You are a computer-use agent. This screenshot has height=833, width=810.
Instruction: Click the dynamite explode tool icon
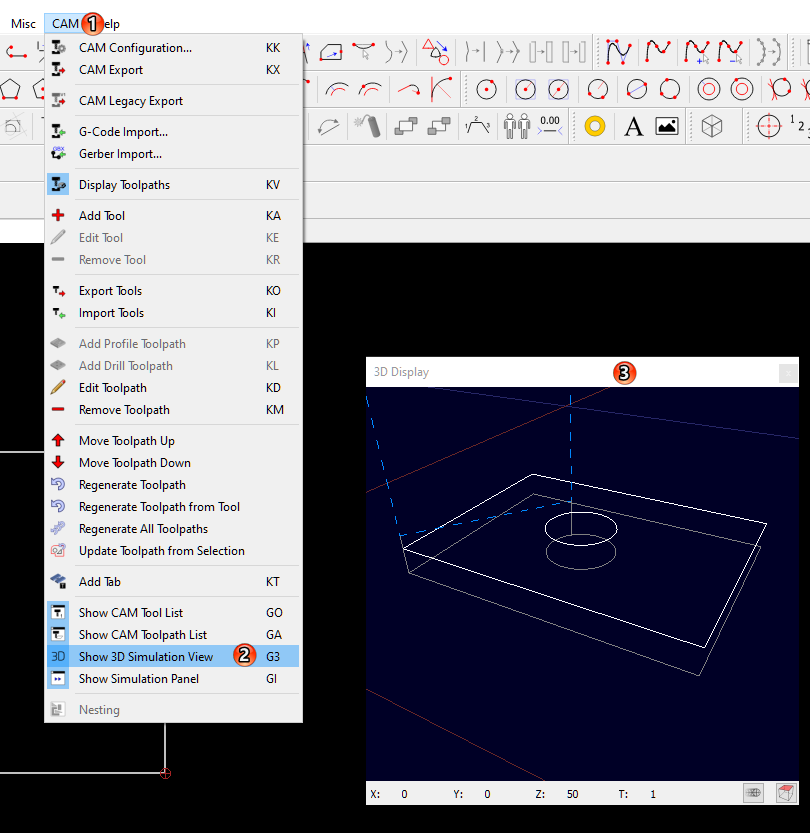tap(368, 126)
